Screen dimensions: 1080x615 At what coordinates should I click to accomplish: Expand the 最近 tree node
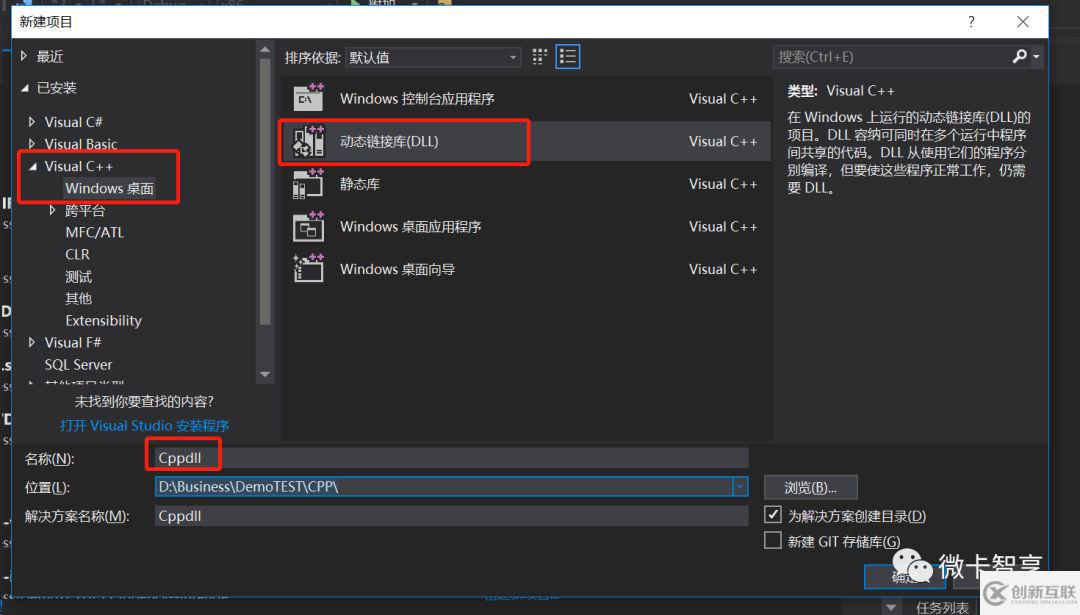coord(24,56)
